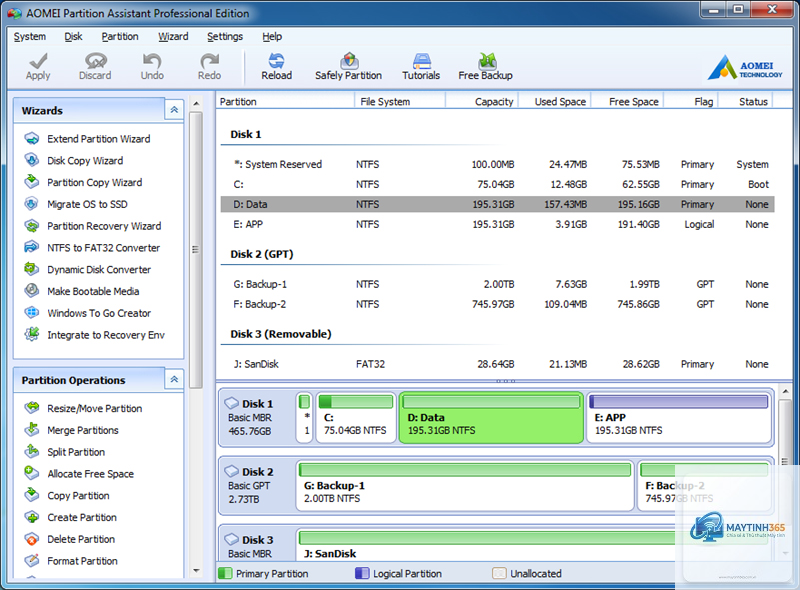800x590 pixels.
Task: Sort by Capacity column header
Action: click(482, 101)
